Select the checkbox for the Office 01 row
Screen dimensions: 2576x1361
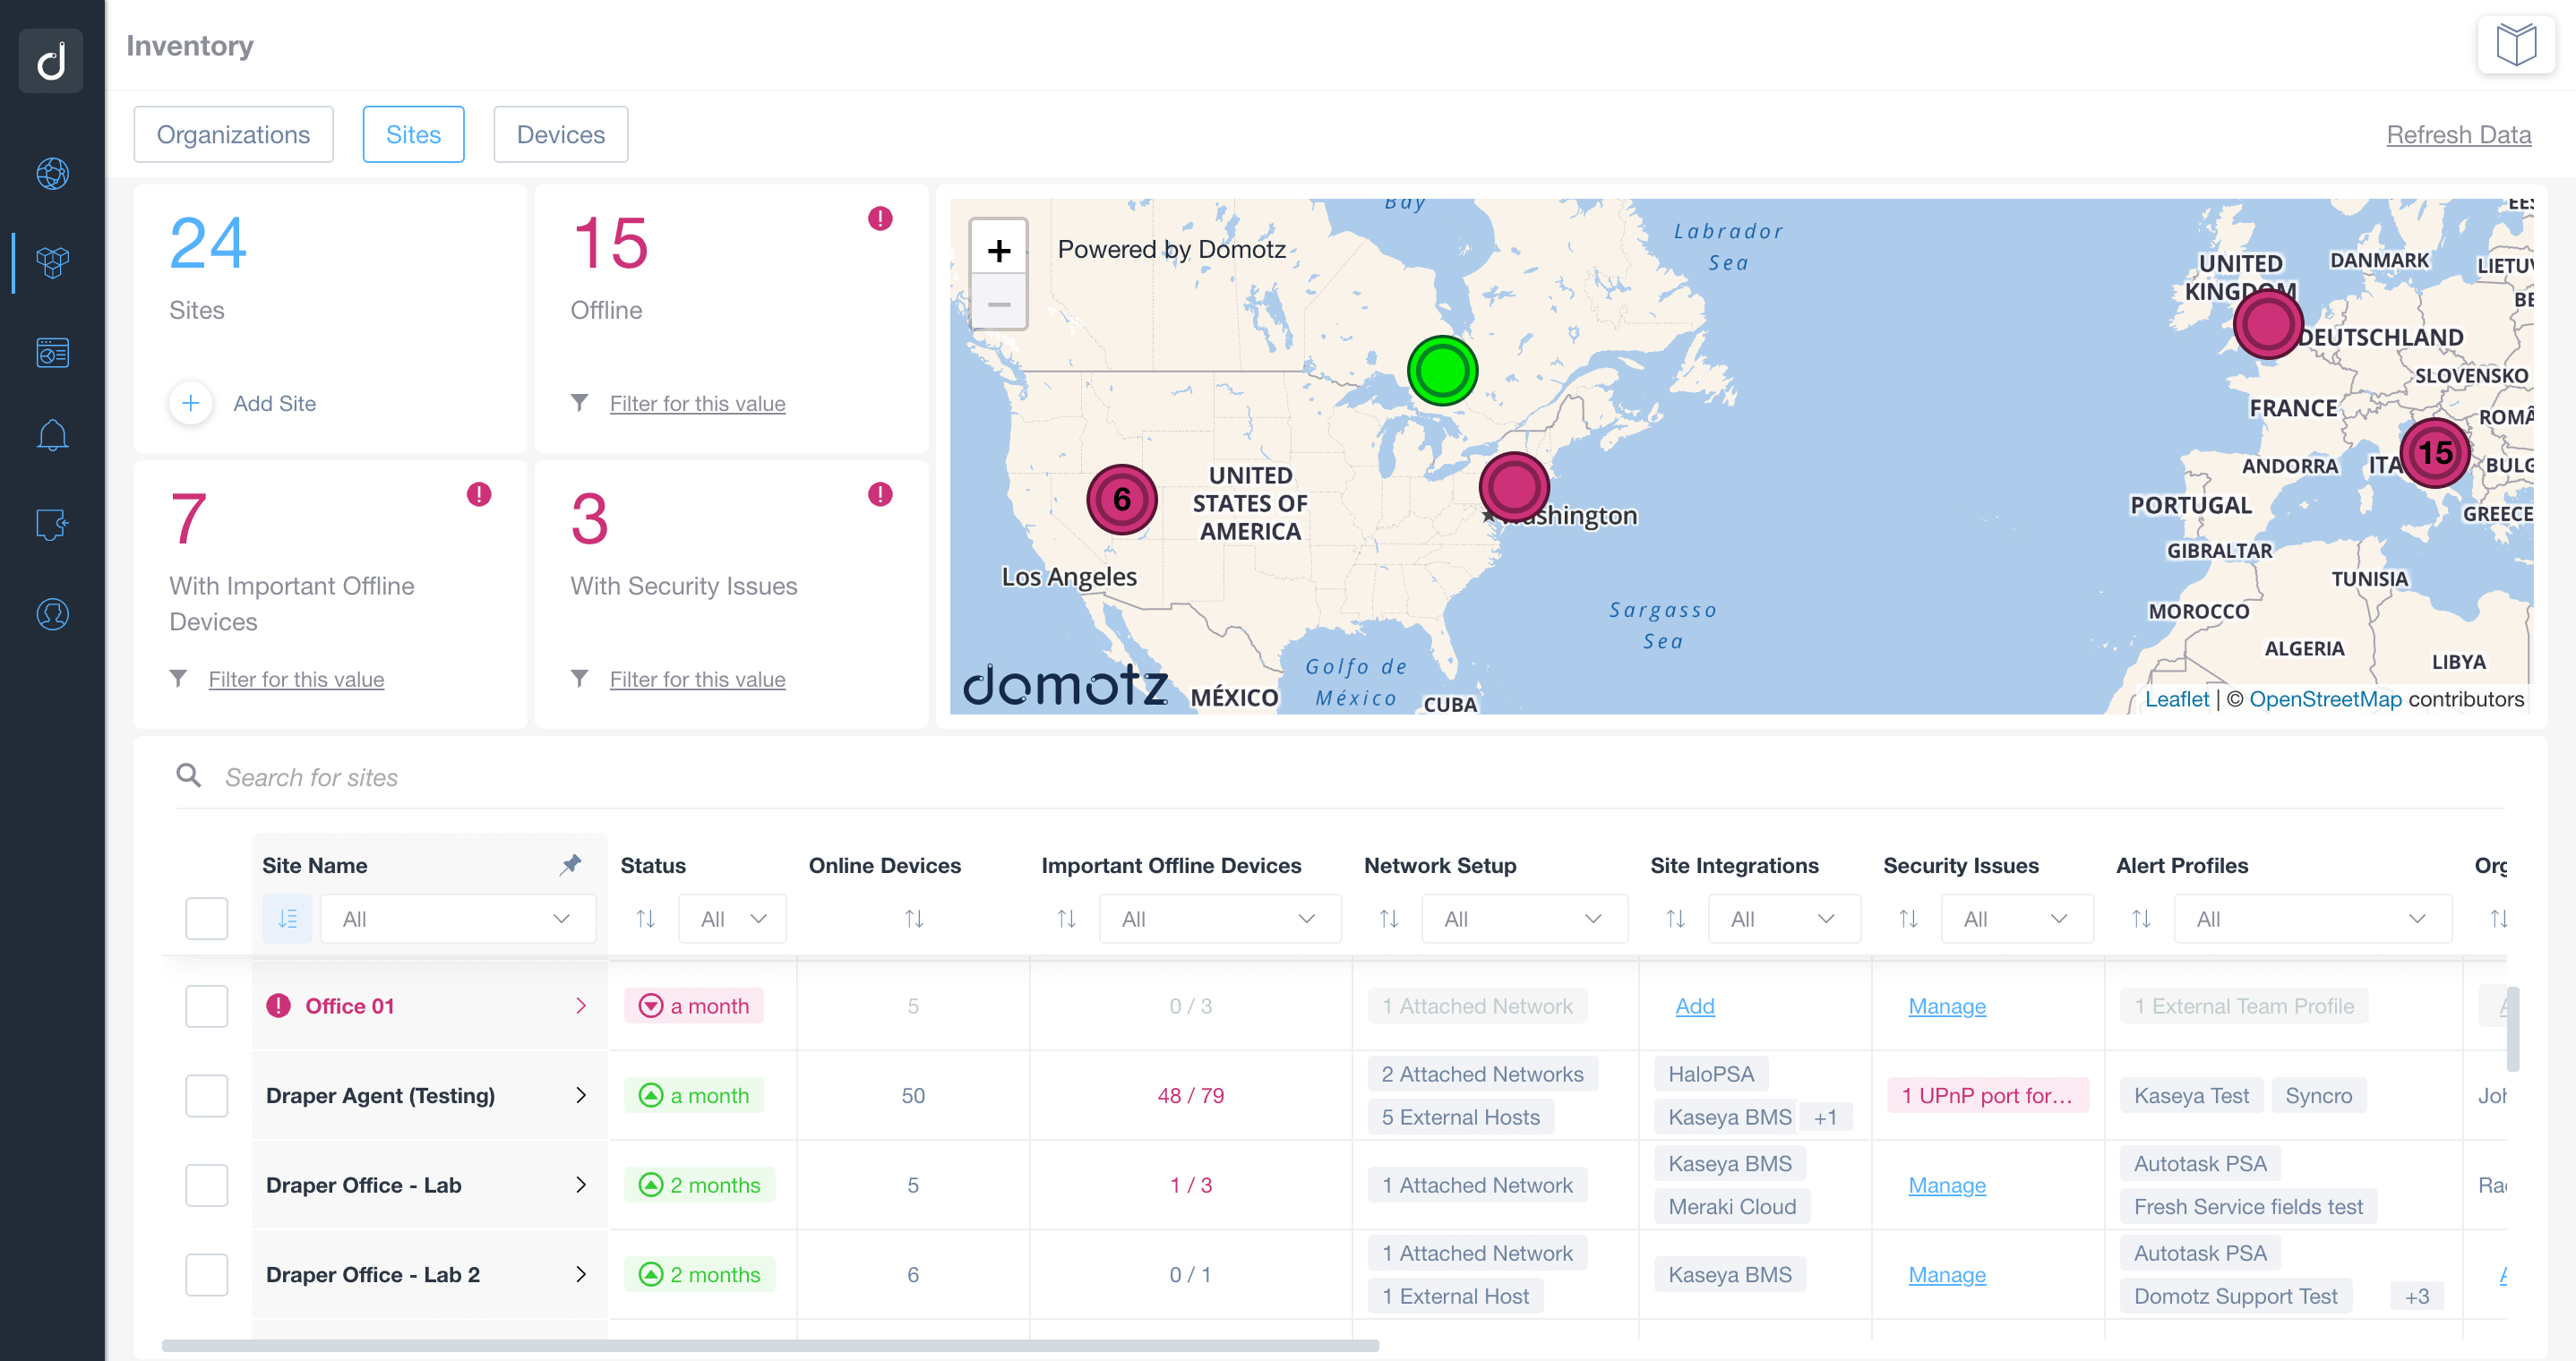(206, 1006)
